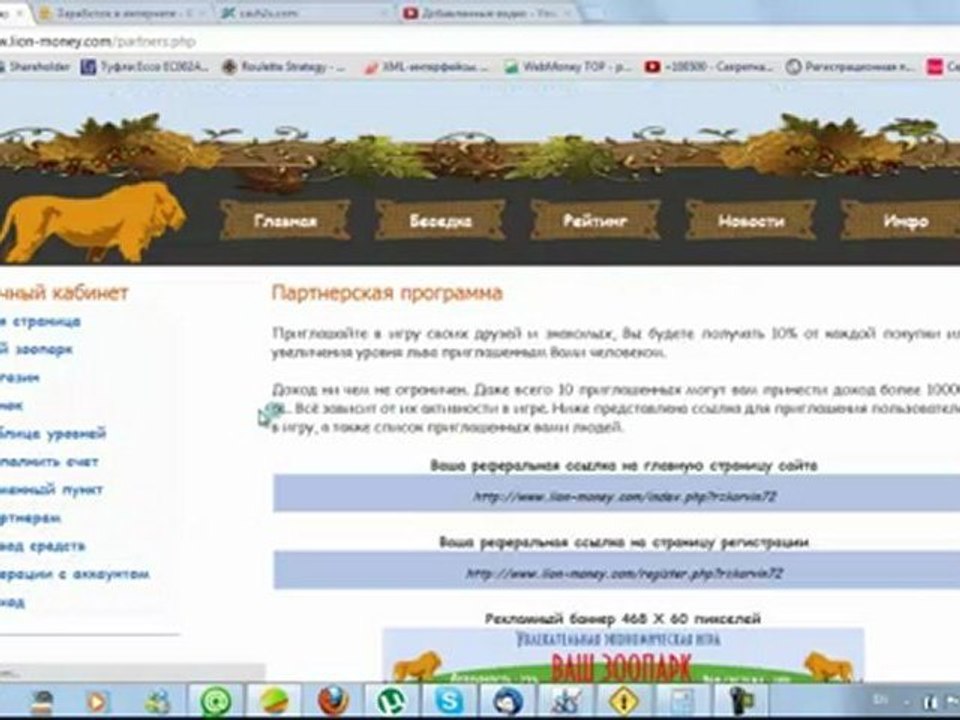This screenshot has height=720, width=960.
Task: Click the video camera taskbar icon
Action: (x=740, y=702)
